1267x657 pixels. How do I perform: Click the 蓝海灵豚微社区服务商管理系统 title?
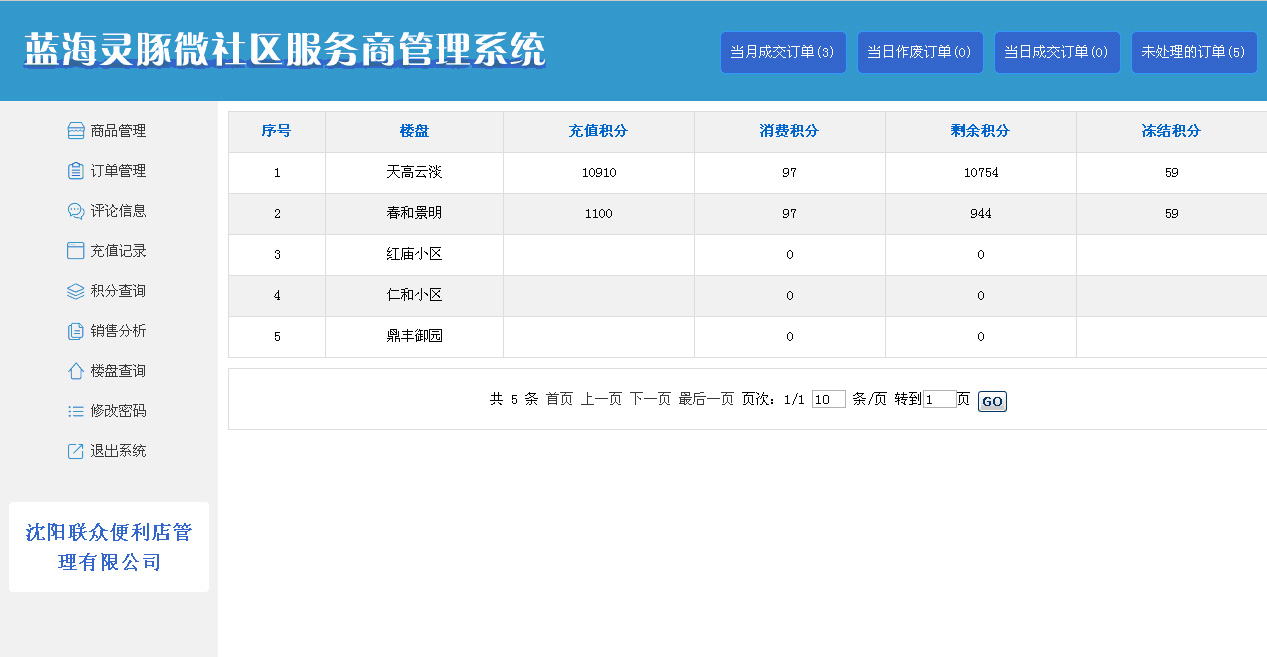point(285,50)
